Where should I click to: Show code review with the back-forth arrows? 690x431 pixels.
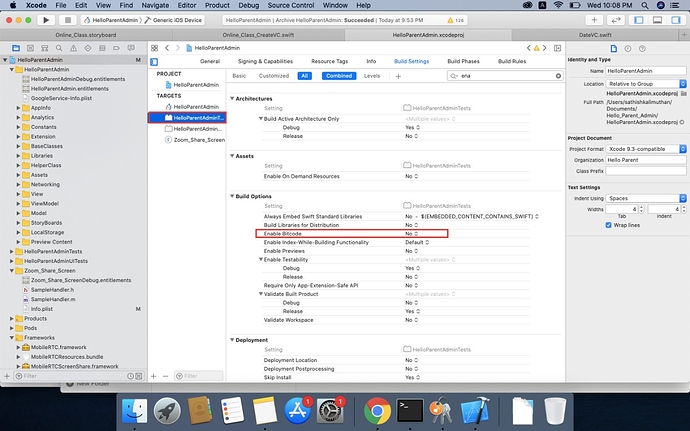(x=616, y=20)
